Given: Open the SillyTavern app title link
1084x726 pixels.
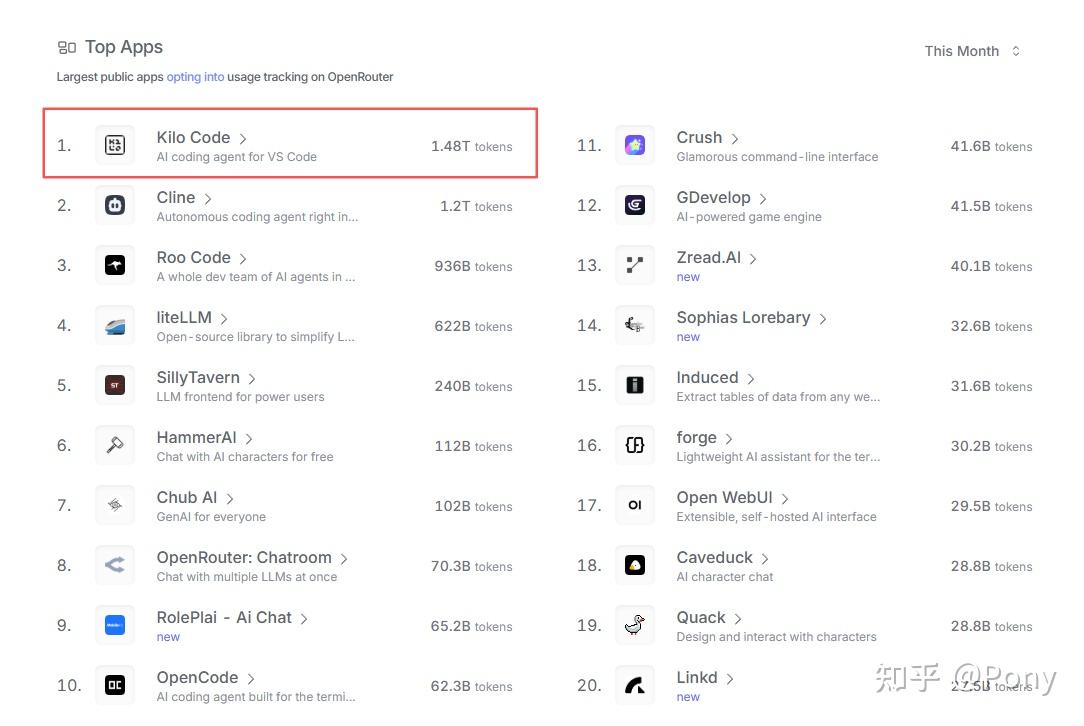Looking at the screenshot, I should (198, 378).
